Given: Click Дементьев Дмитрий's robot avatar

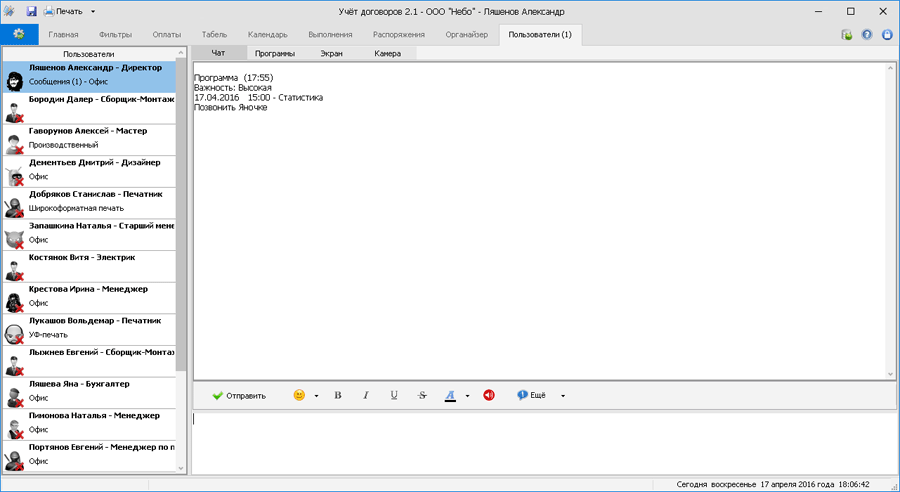Looking at the screenshot, I should [x=14, y=176].
